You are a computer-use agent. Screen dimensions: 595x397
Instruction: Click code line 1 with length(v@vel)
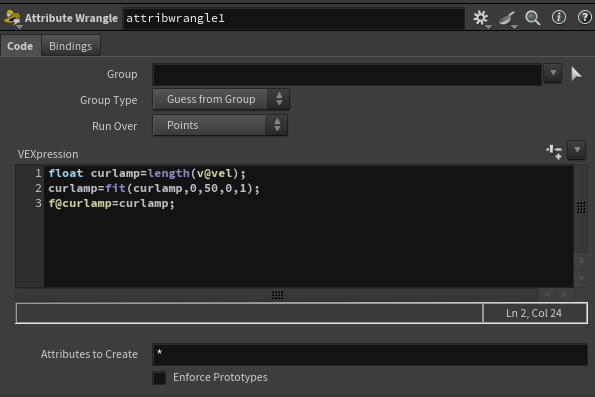coord(147,173)
